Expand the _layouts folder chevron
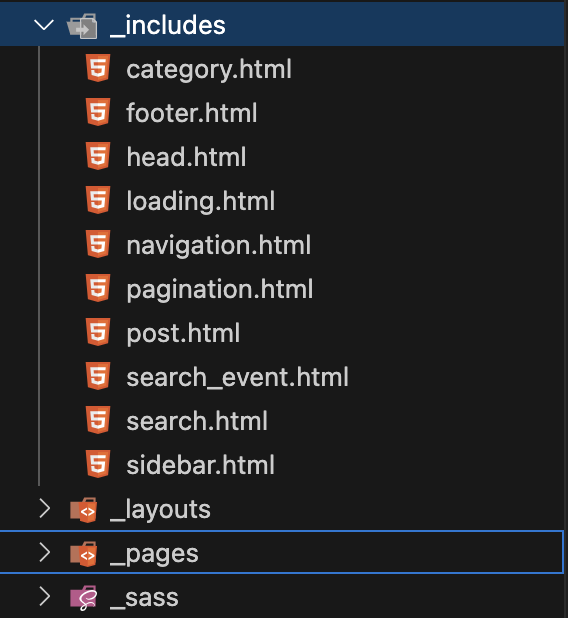Viewport: 568px width, 618px height. click(45, 508)
